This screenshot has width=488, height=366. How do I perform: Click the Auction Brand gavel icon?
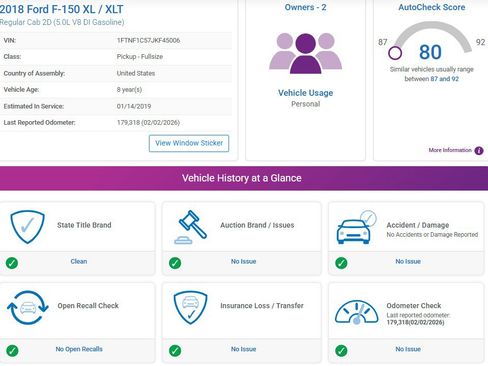pos(191,227)
